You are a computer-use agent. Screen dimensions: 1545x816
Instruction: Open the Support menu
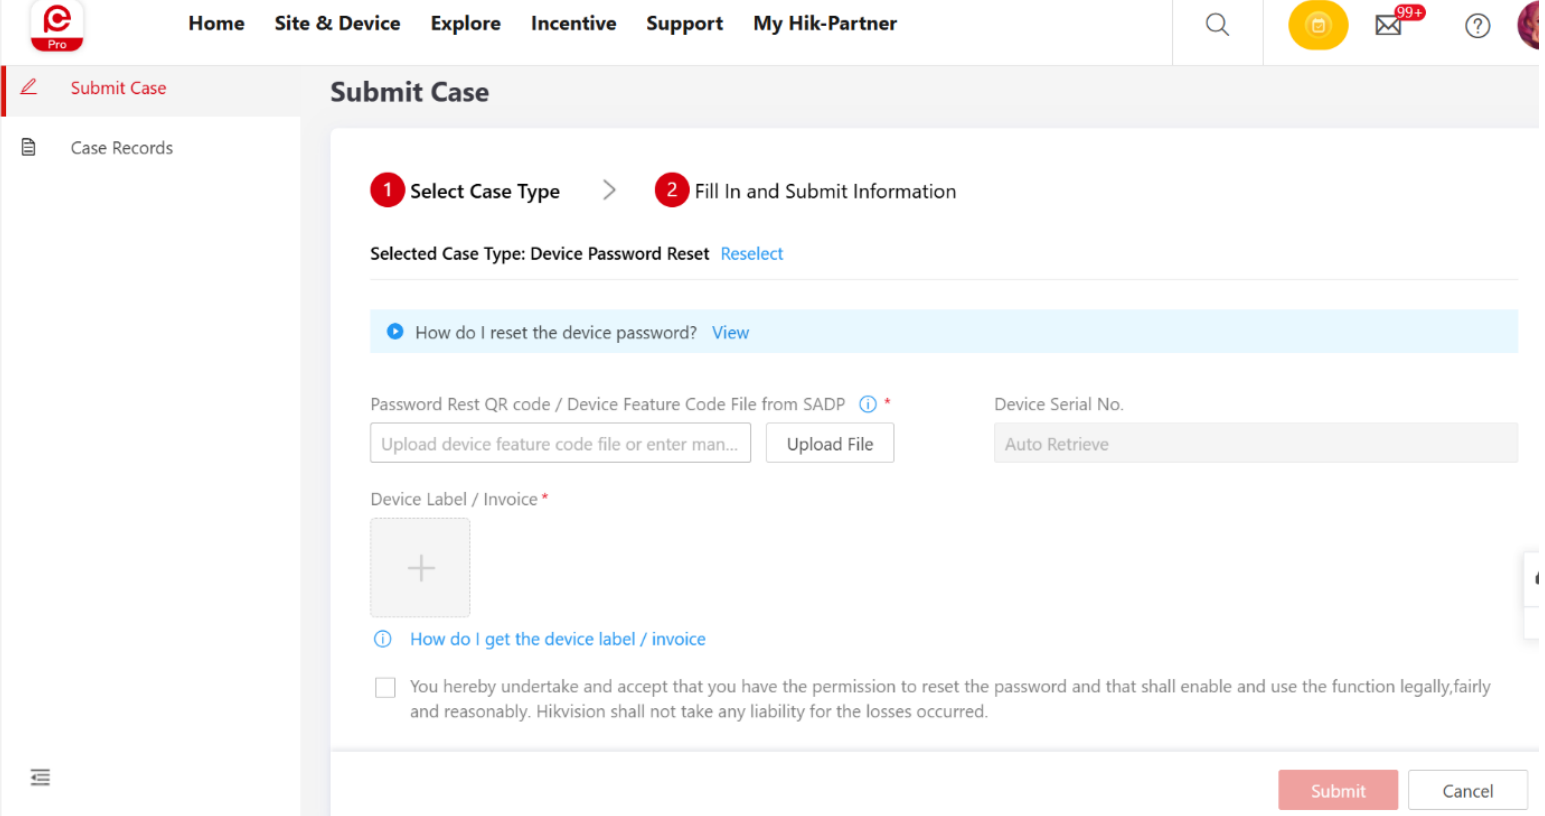coord(684,23)
